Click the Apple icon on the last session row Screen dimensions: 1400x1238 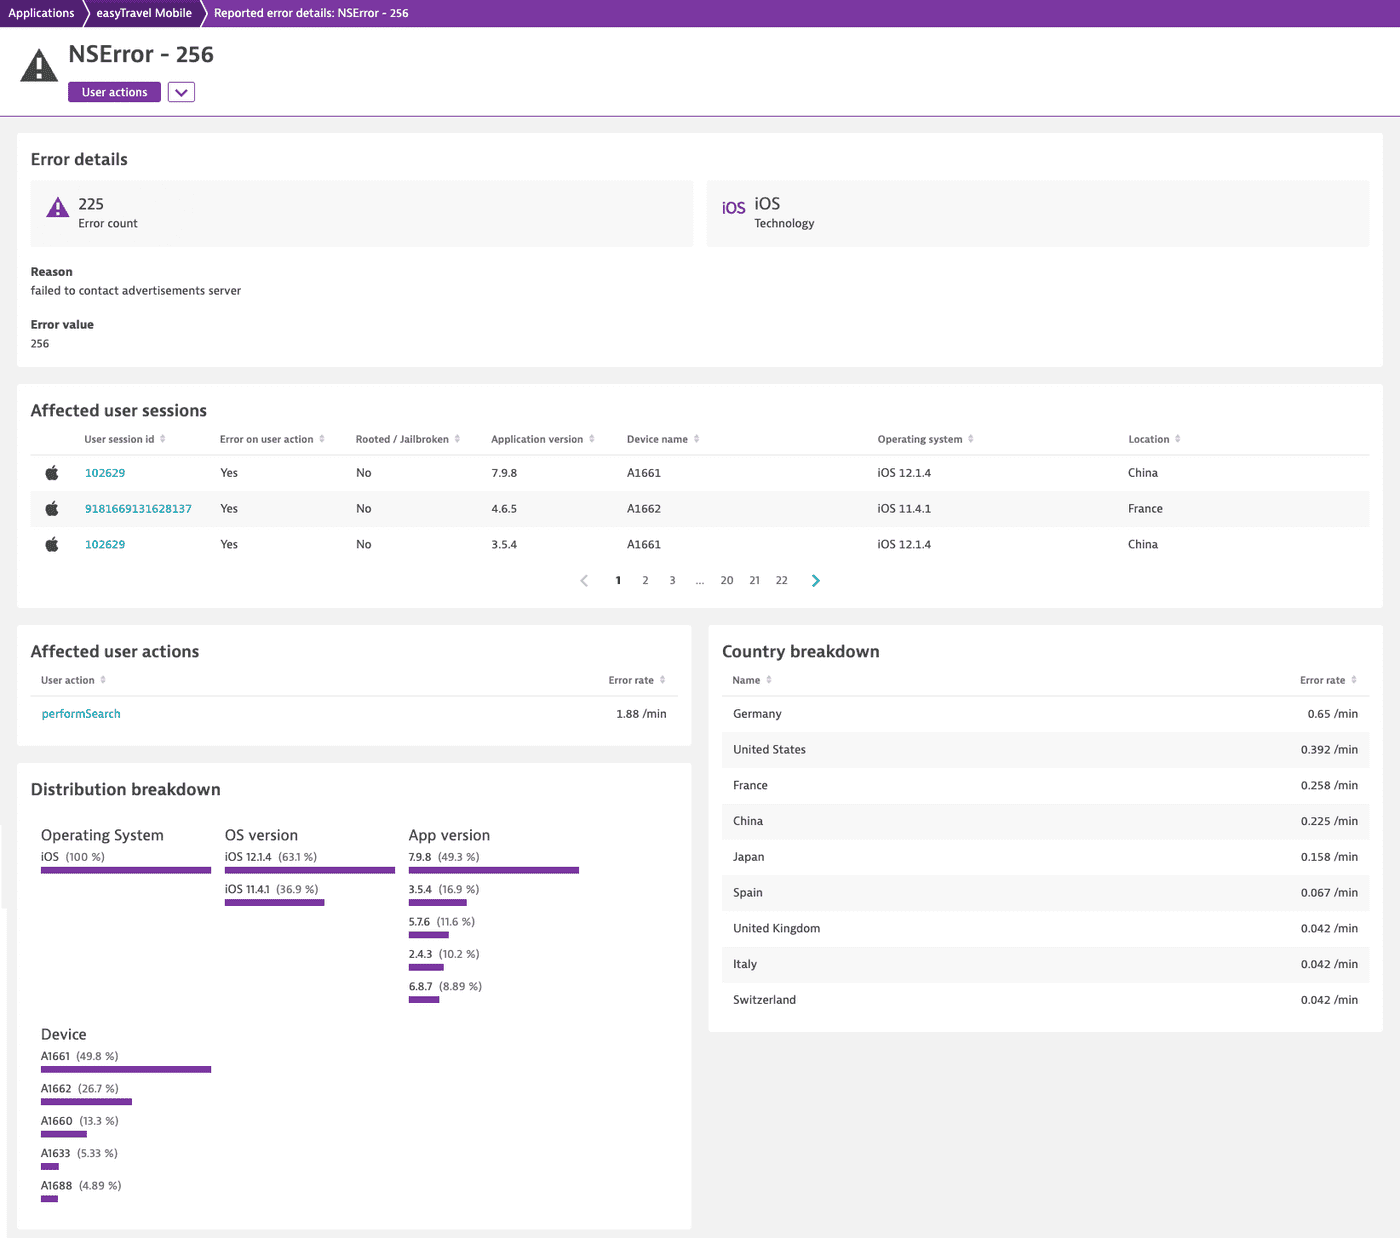tap(51, 544)
